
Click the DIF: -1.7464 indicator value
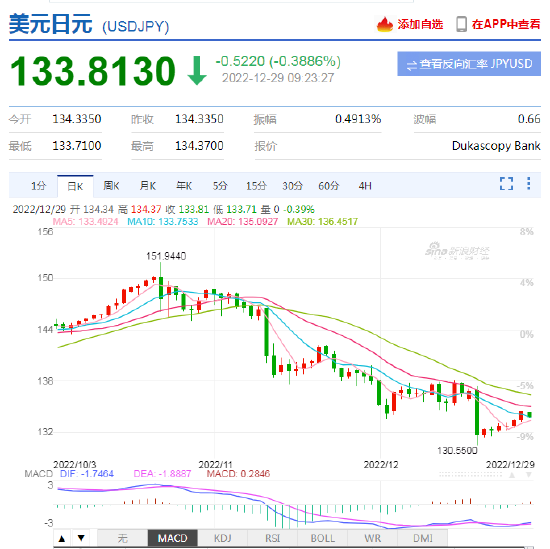click(87, 474)
